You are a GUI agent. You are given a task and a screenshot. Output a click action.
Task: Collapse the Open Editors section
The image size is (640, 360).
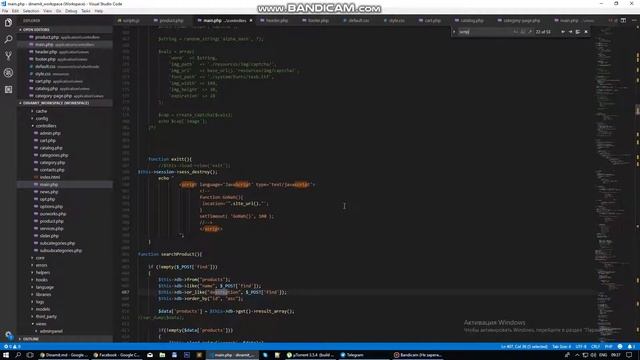point(65,30)
